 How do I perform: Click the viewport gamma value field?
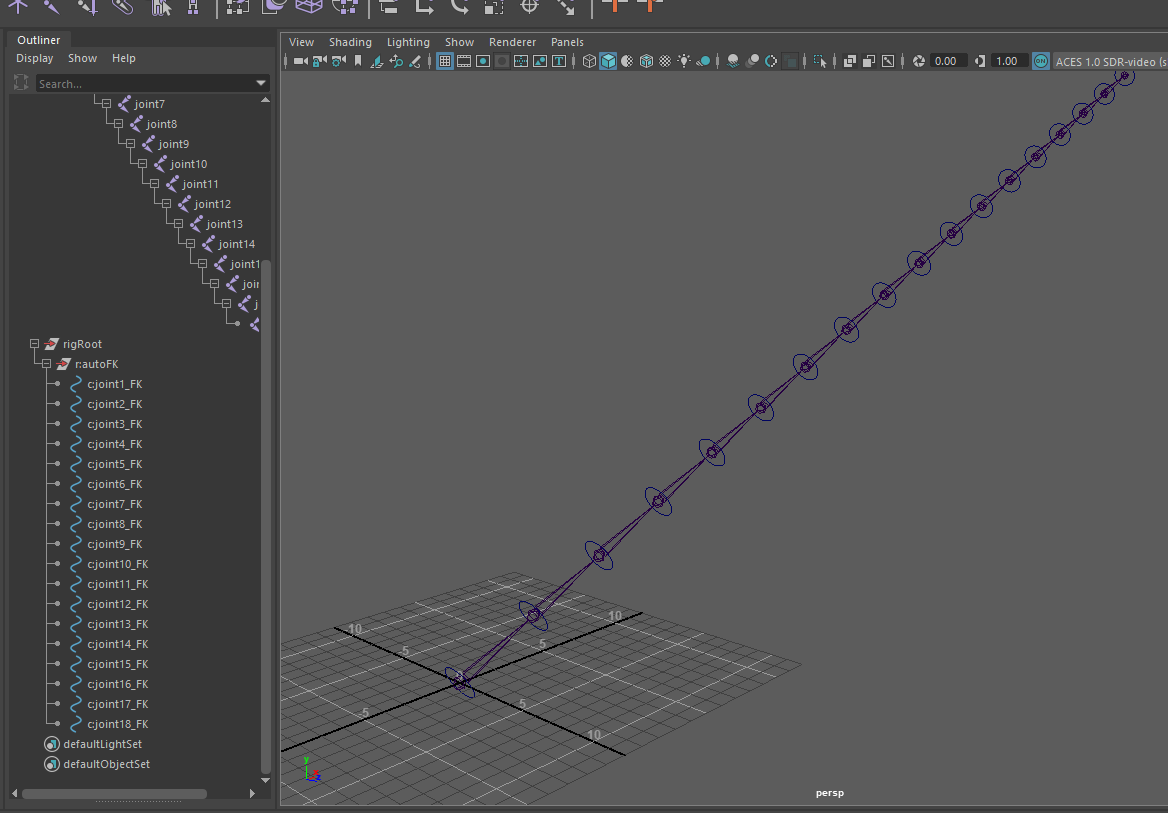point(1007,61)
